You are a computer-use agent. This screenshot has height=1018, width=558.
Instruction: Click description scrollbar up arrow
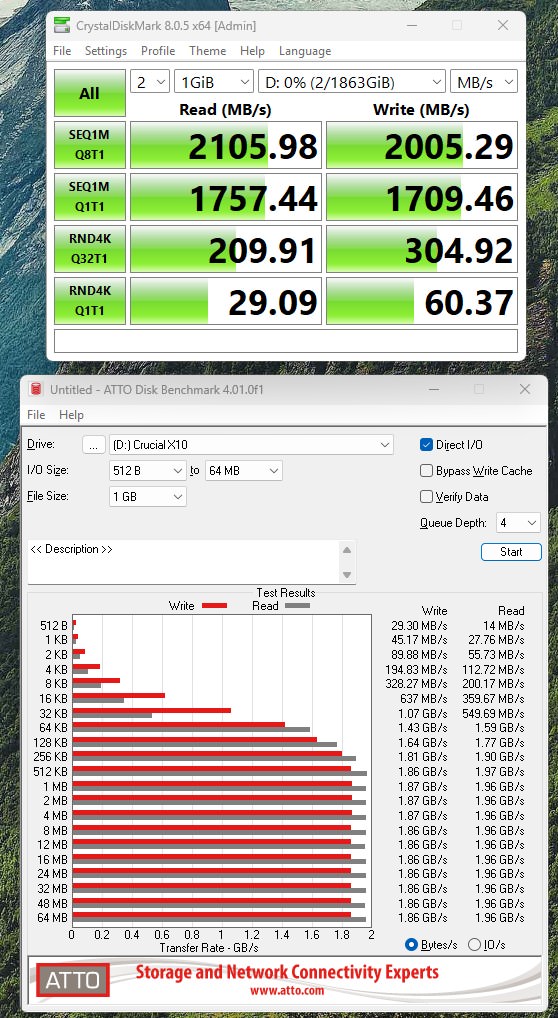347,549
